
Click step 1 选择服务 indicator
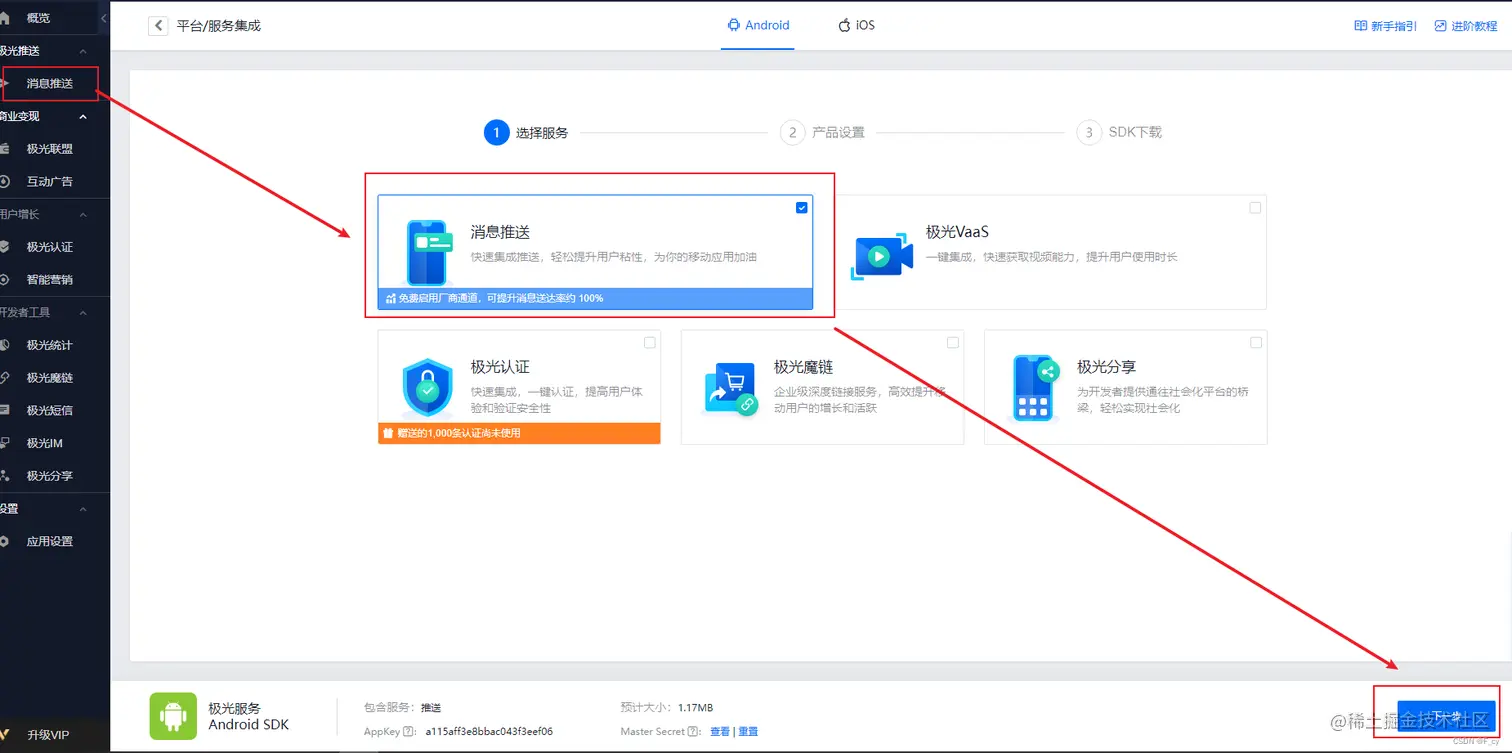(x=526, y=132)
